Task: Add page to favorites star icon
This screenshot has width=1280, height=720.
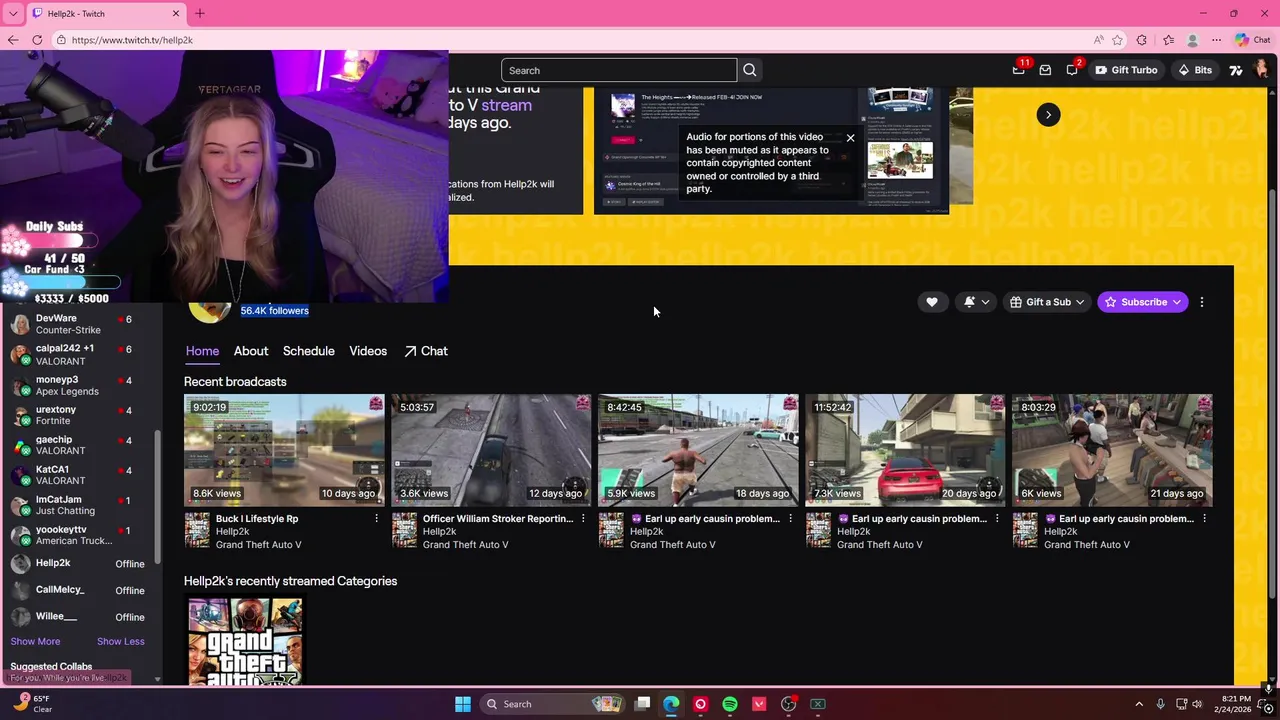Action: 1118,40
